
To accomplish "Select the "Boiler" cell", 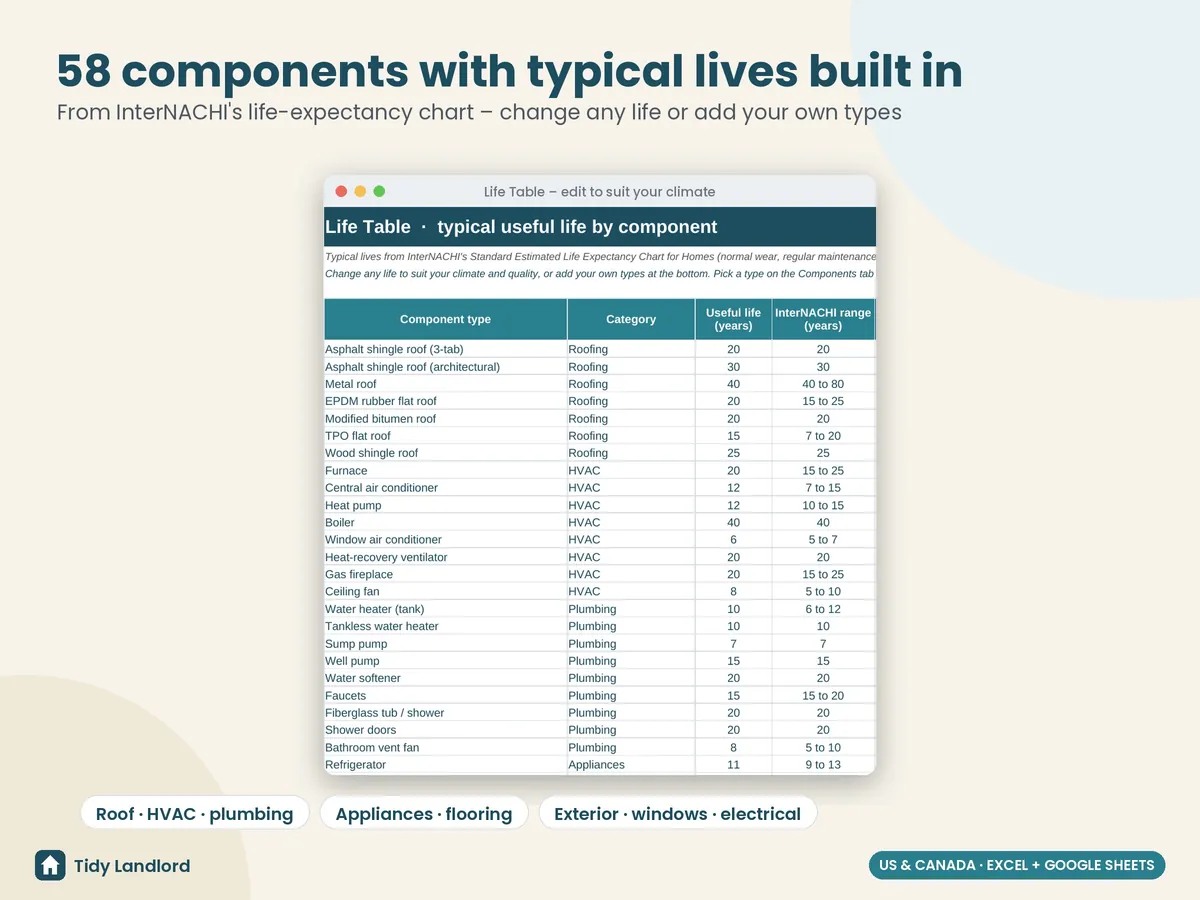I will point(446,522).
